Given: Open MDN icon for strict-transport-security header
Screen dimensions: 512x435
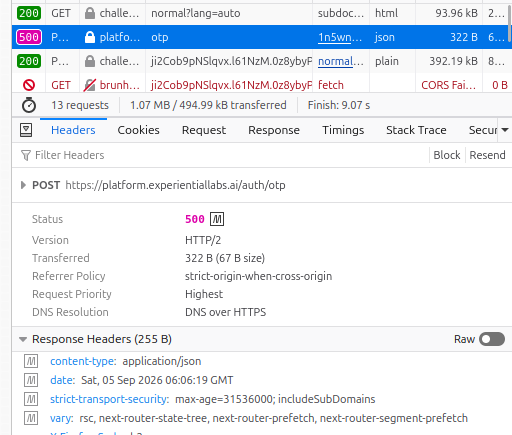Looking at the screenshot, I should tap(31, 399).
